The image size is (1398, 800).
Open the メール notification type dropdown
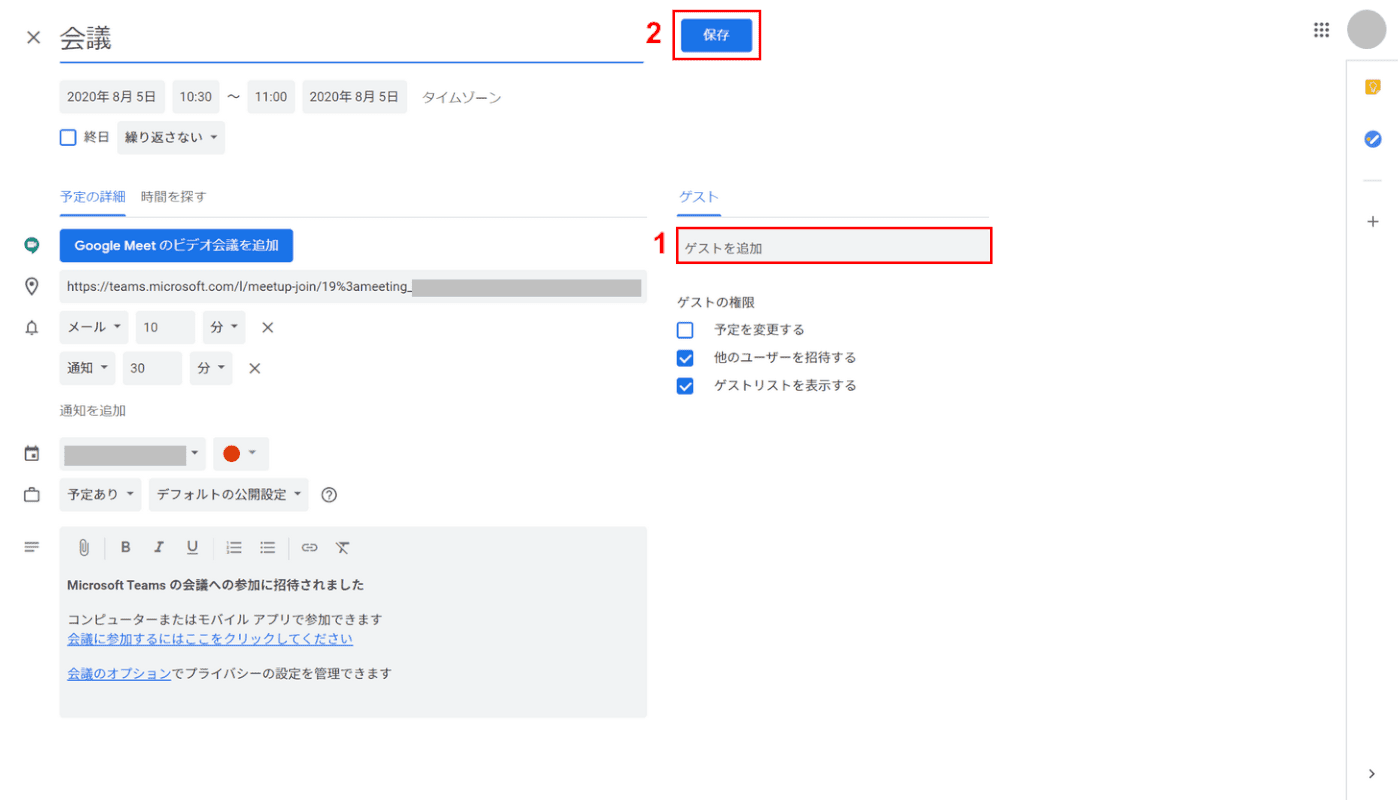coord(94,327)
